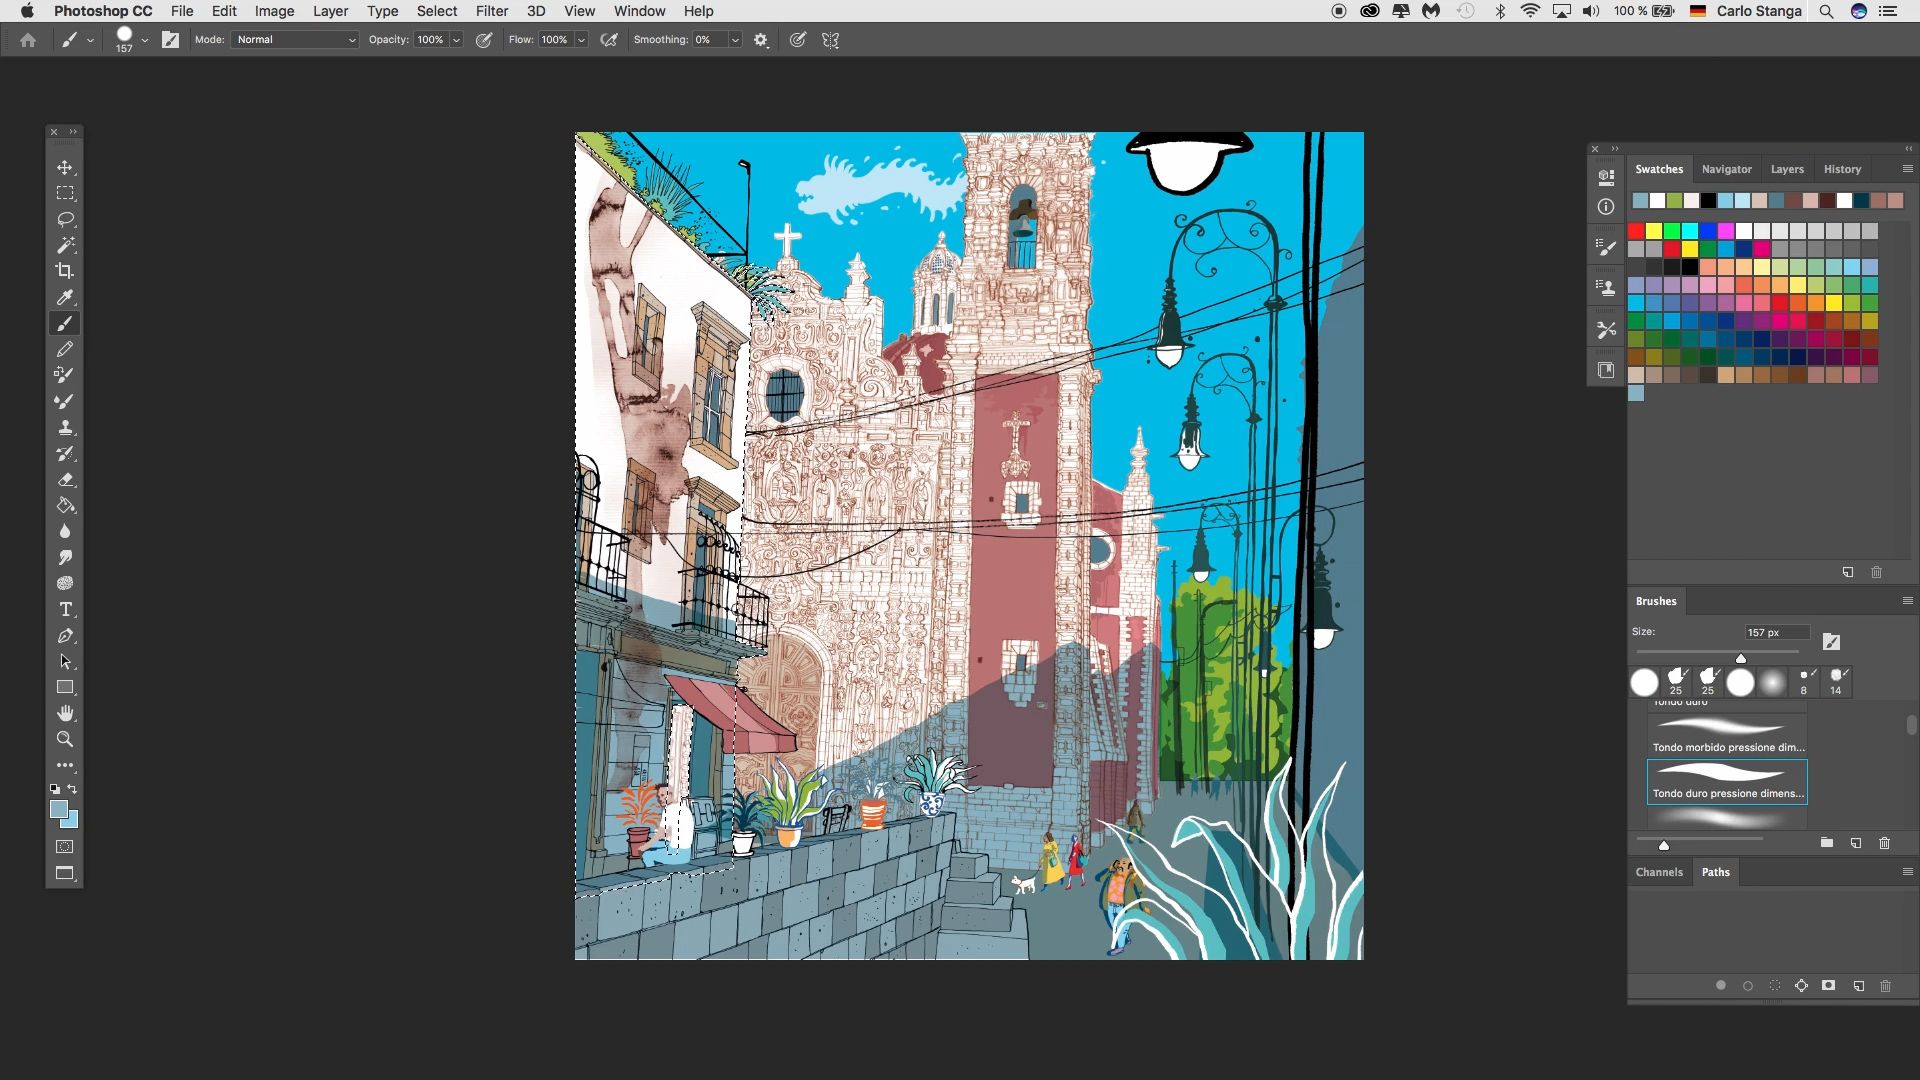This screenshot has width=1920, height=1080.
Task: Select 'Tondo morbido pressione dim...' brush preset
Action: tap(1727, 735)
